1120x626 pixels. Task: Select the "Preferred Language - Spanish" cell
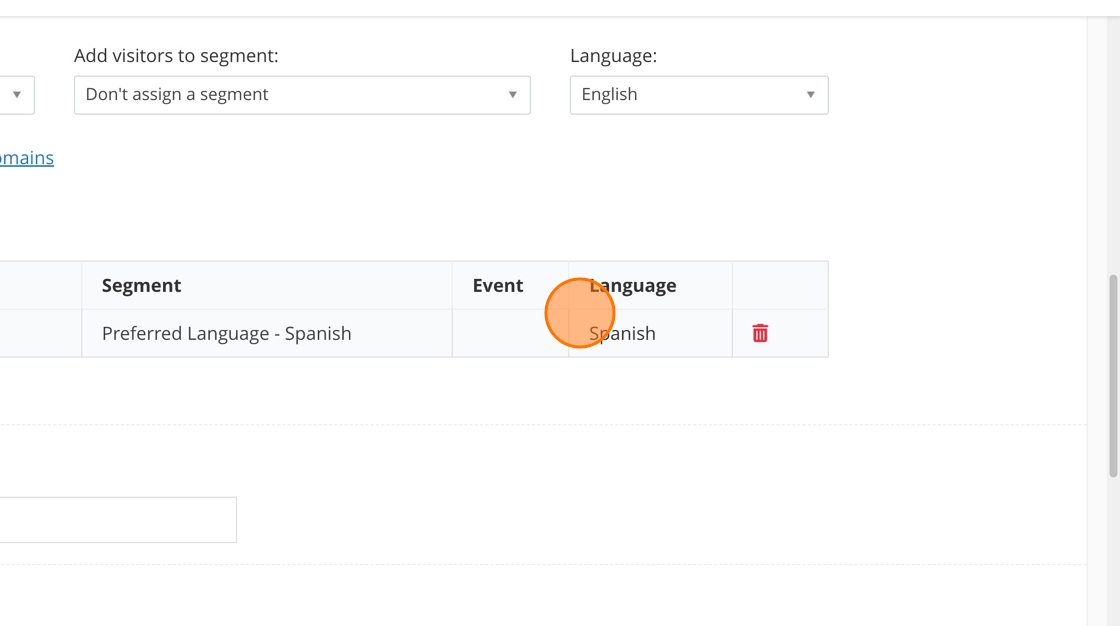[227, 334]
